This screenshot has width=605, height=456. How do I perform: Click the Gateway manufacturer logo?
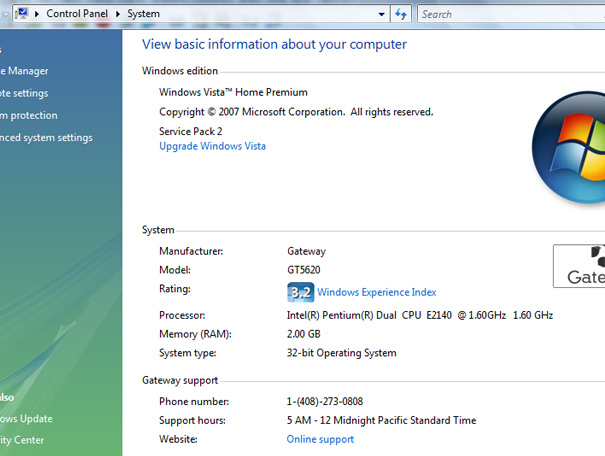click(x=579, y=266)
